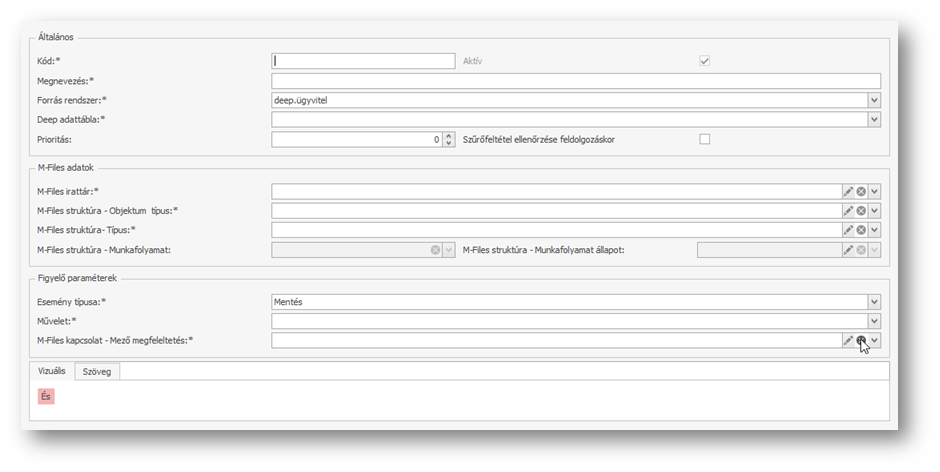The image size is (940, 472).
Task: Switch to the Szöveg tab
Action: (x=98, y=371)
